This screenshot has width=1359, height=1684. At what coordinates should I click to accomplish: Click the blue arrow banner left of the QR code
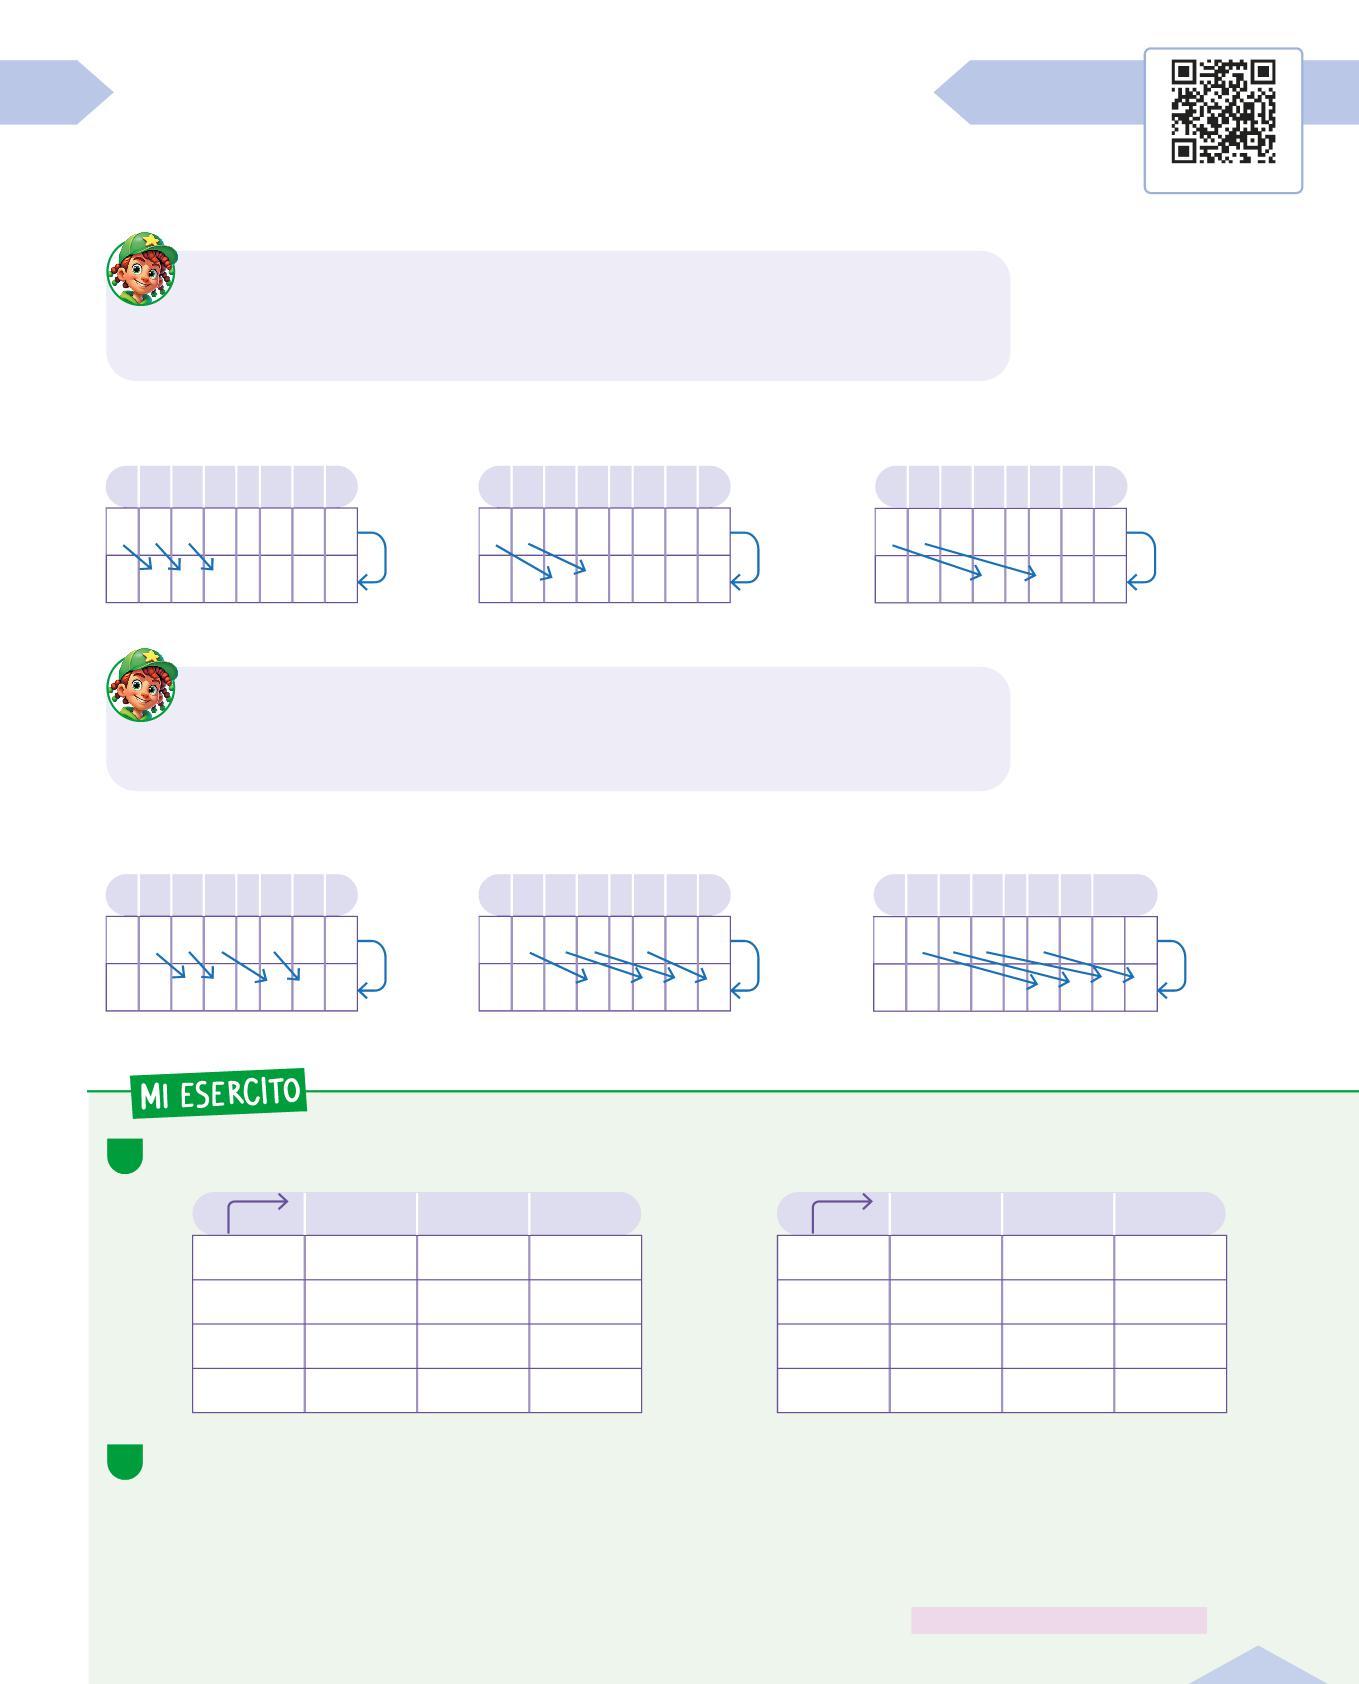point(1040,92)
